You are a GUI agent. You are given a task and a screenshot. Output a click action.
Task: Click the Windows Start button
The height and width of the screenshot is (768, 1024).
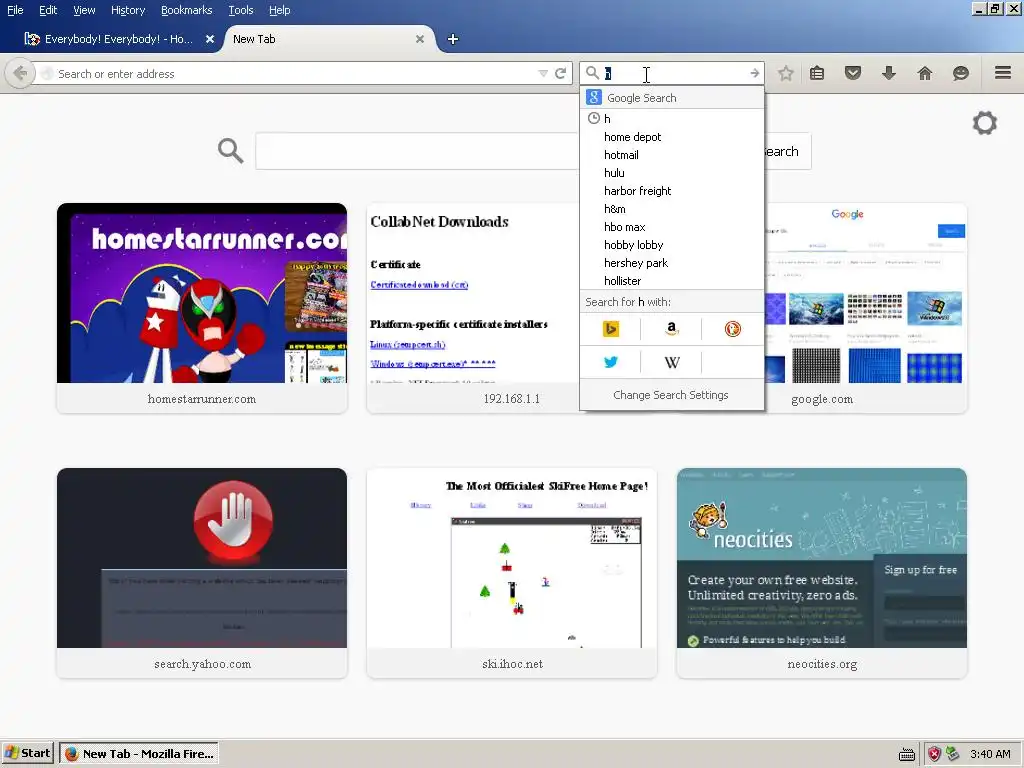click(27, 753)
